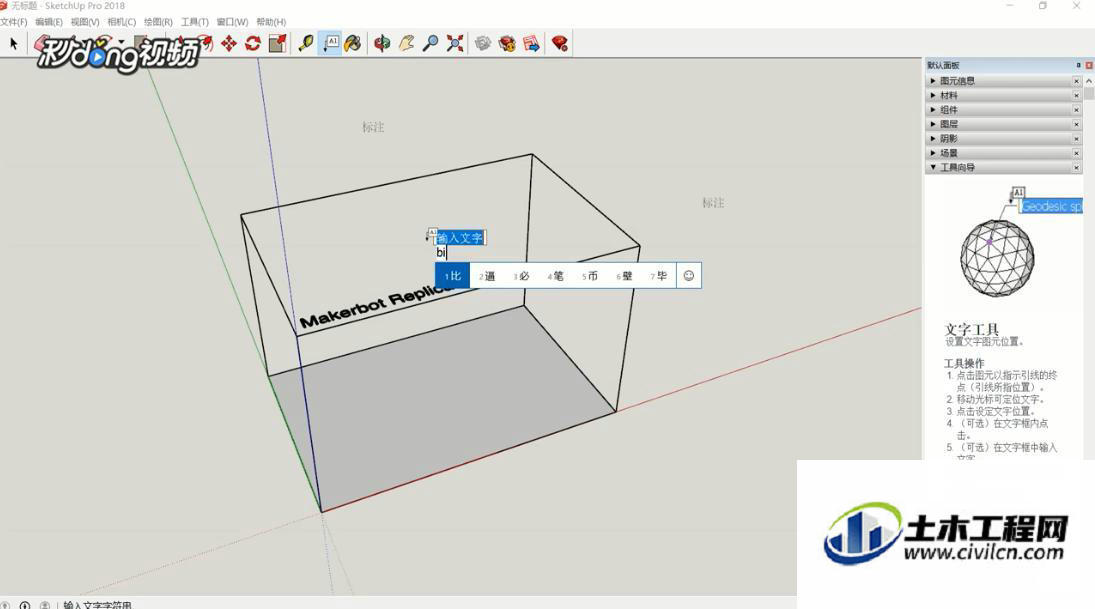Click the 文字工具 instructor heading

point(971,329)
